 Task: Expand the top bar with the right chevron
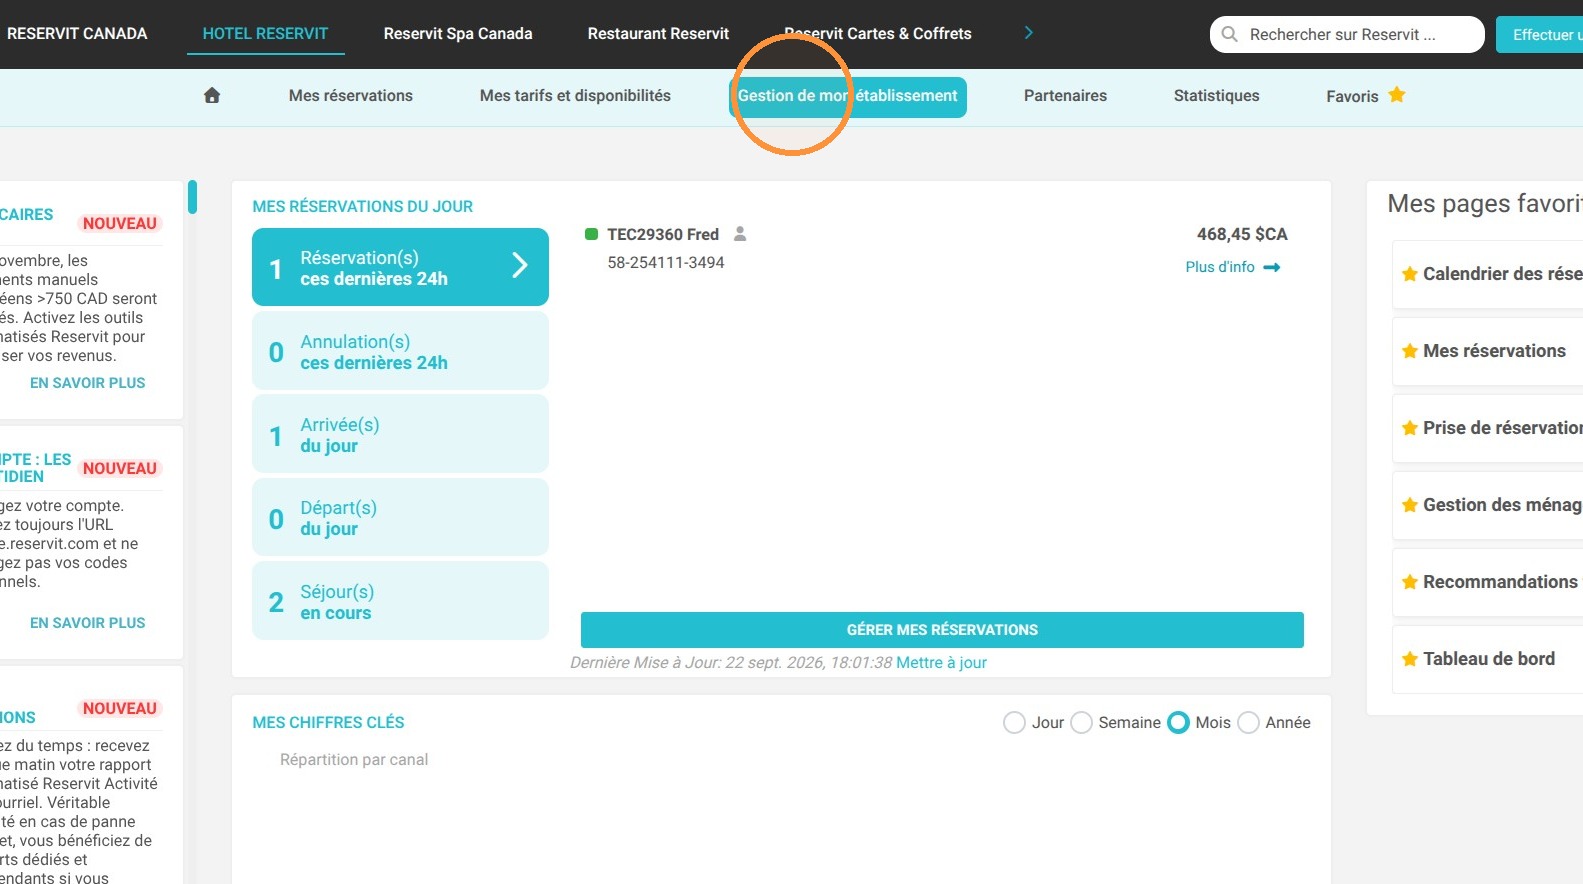point(1028,33)
